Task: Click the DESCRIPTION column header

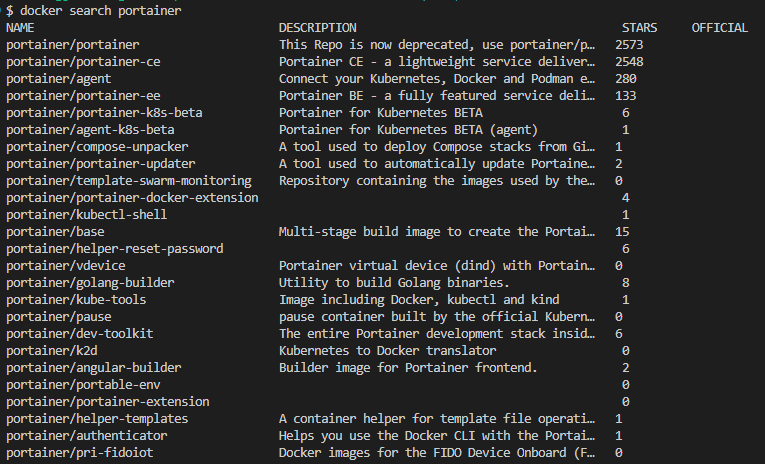Action: pos(317,28)
